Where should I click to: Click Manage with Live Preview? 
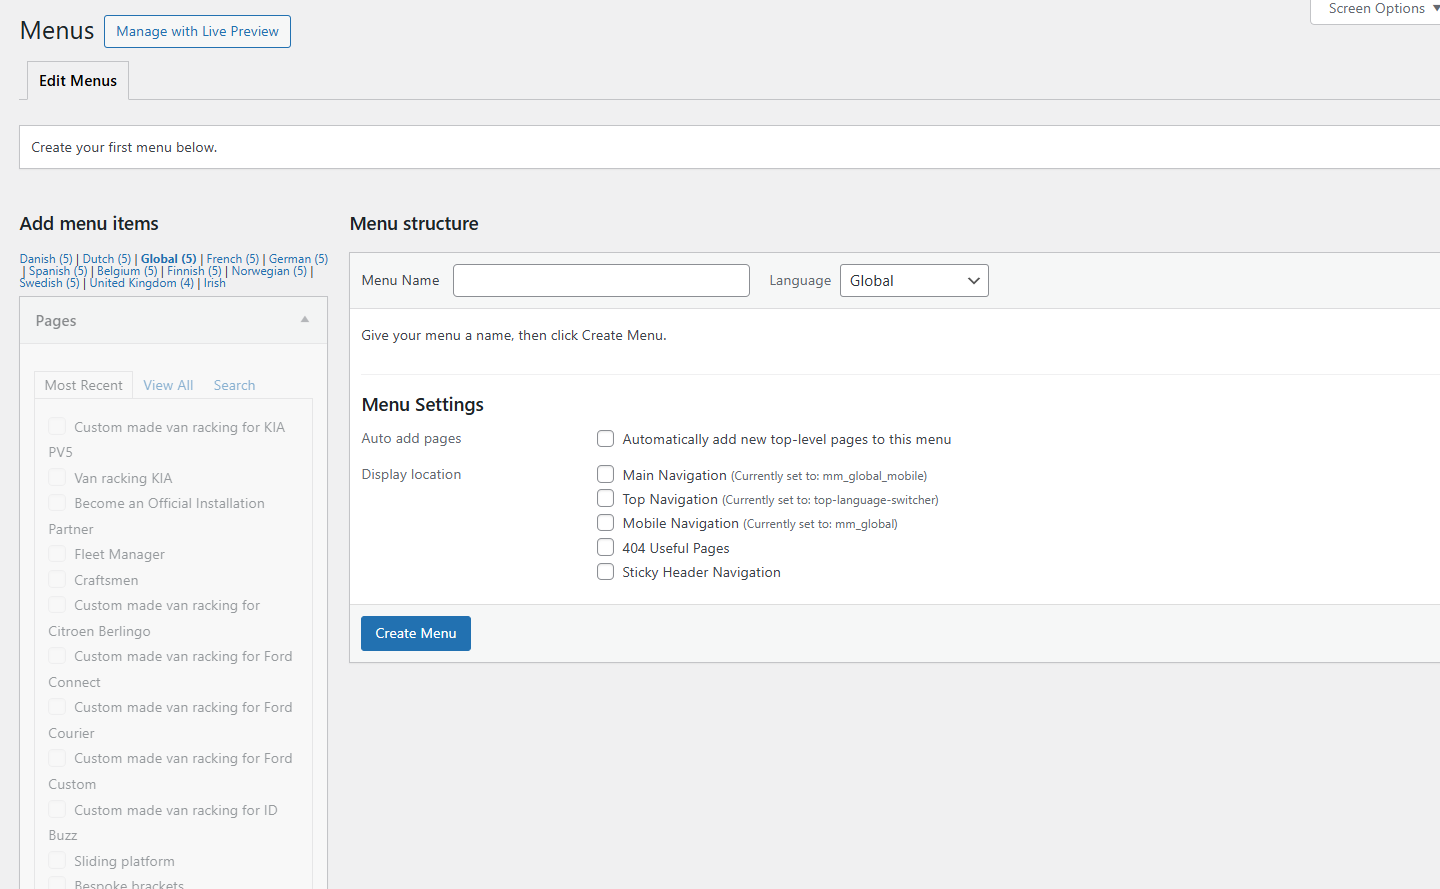tap(197, 31)
